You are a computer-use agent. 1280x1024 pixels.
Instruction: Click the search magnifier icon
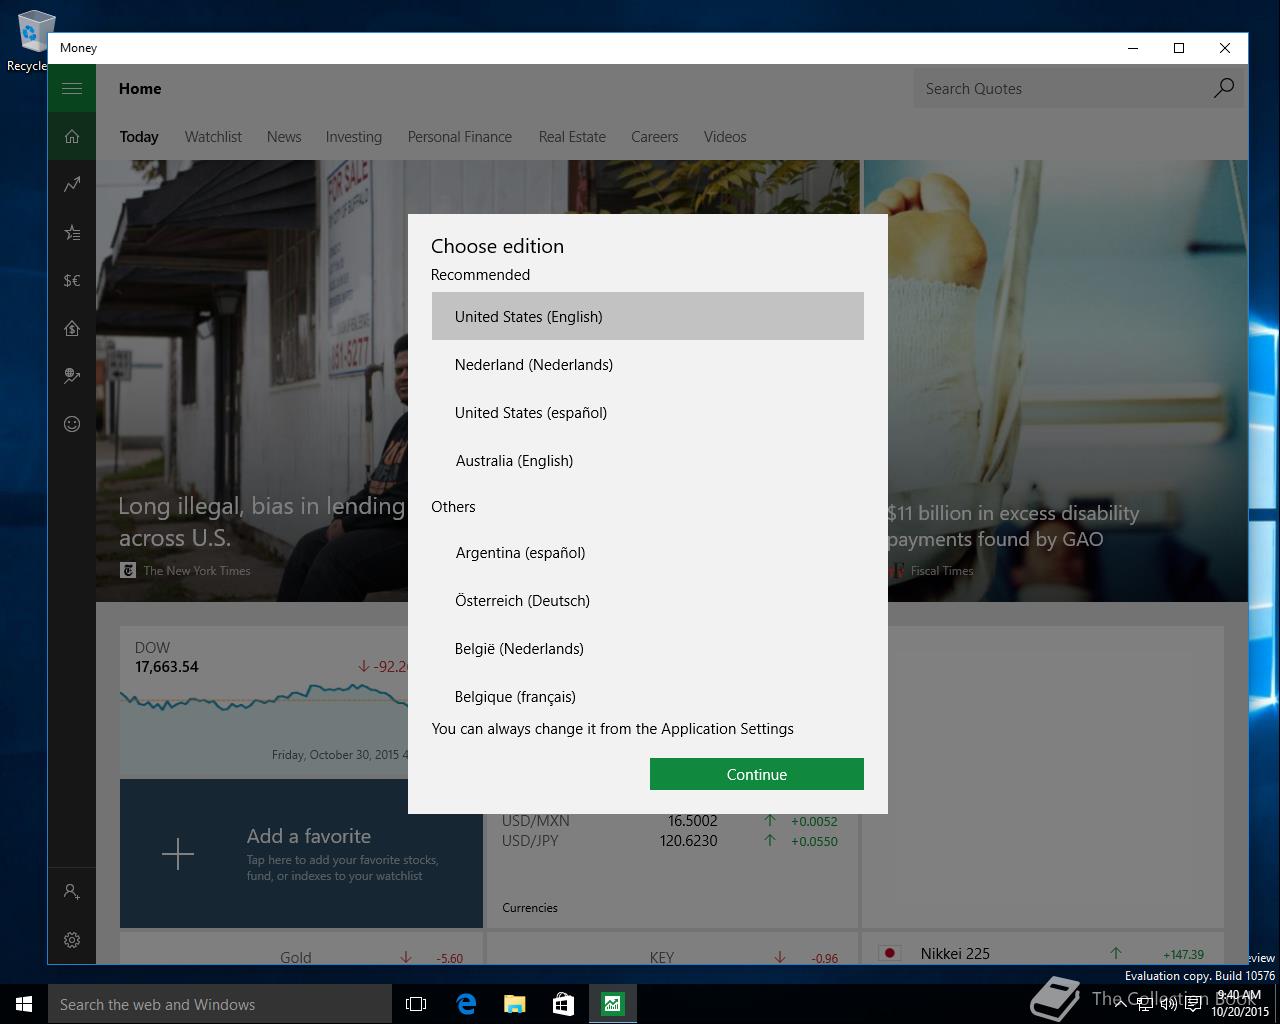(x=1223, y=88)
